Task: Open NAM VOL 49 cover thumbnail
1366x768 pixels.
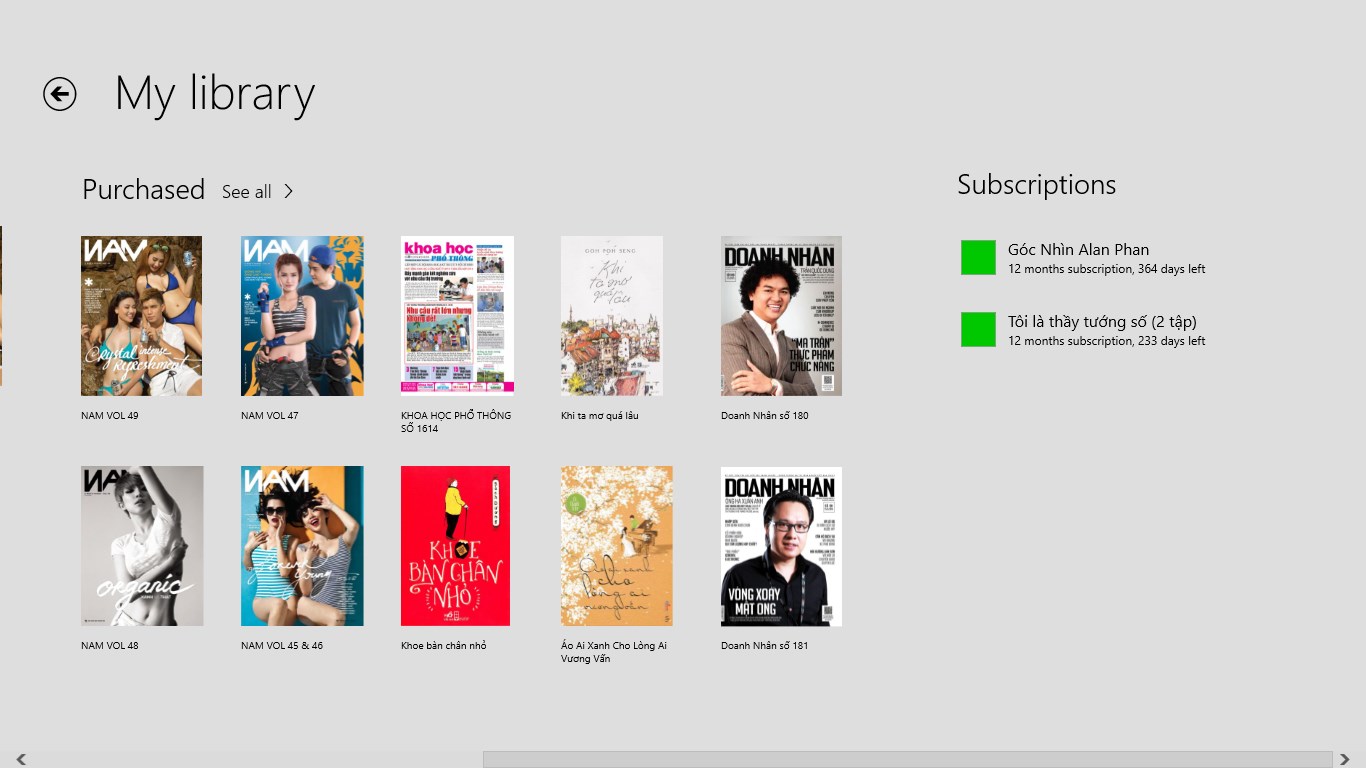Action: (141, 316)
